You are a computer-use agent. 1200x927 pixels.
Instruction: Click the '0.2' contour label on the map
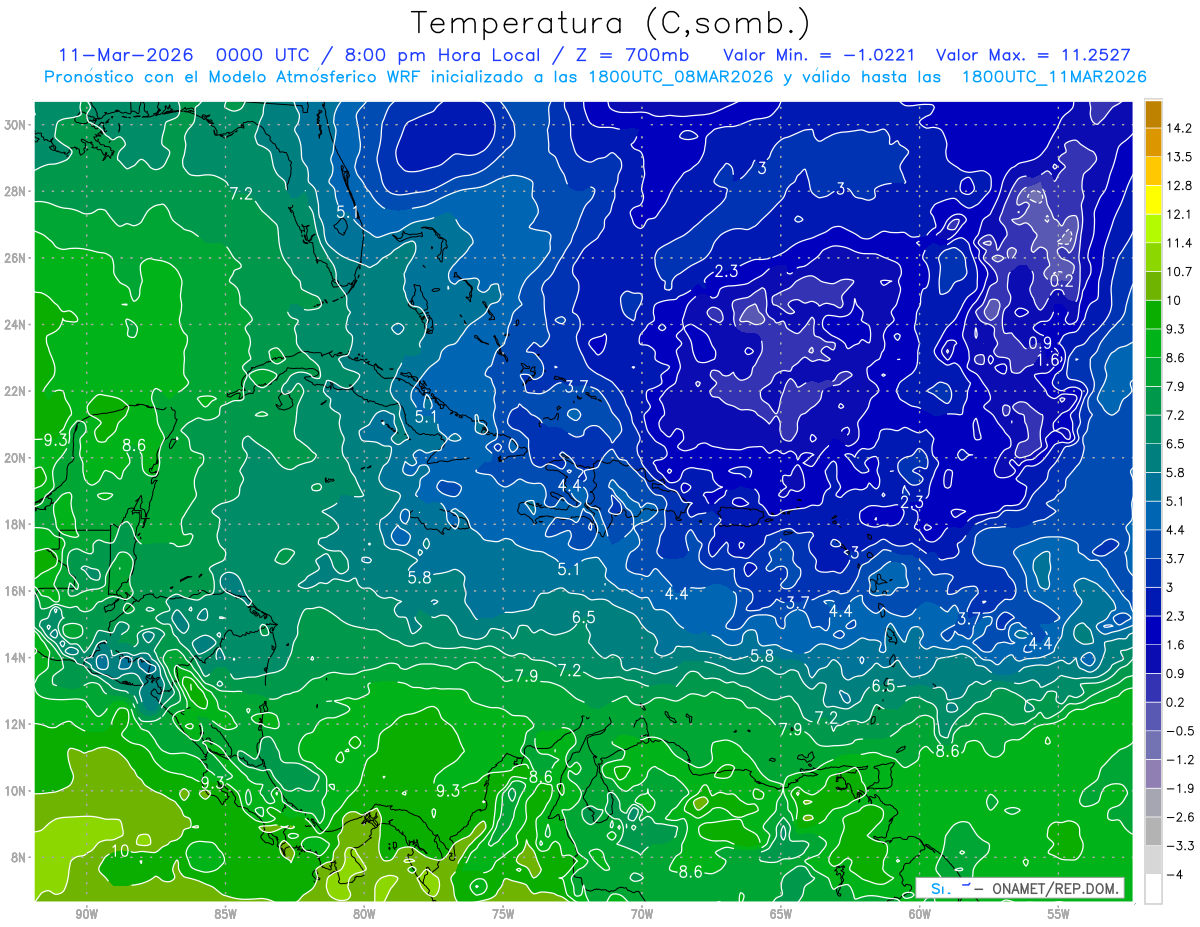[1061, 281]
